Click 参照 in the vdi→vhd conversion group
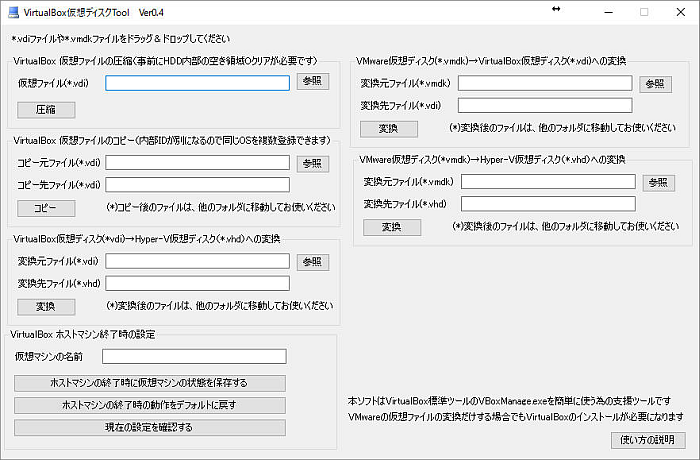 coord(313,262)
